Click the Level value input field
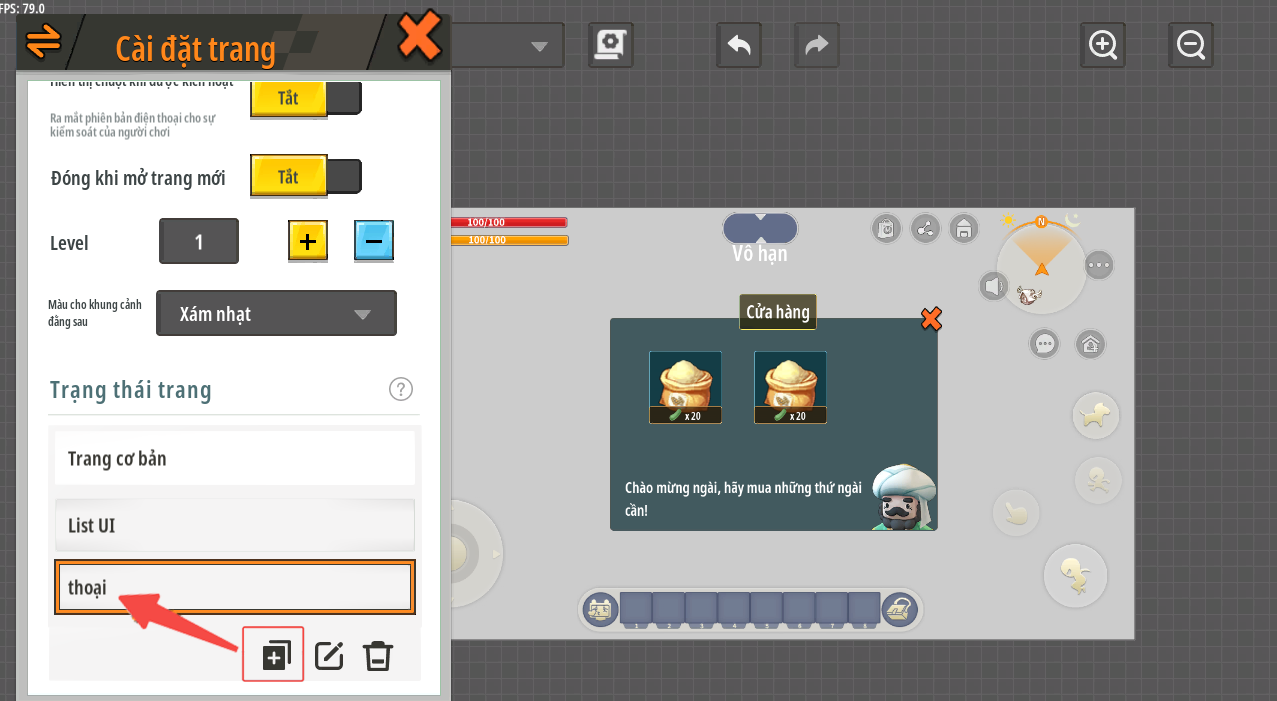 click(x=199, y=242)
